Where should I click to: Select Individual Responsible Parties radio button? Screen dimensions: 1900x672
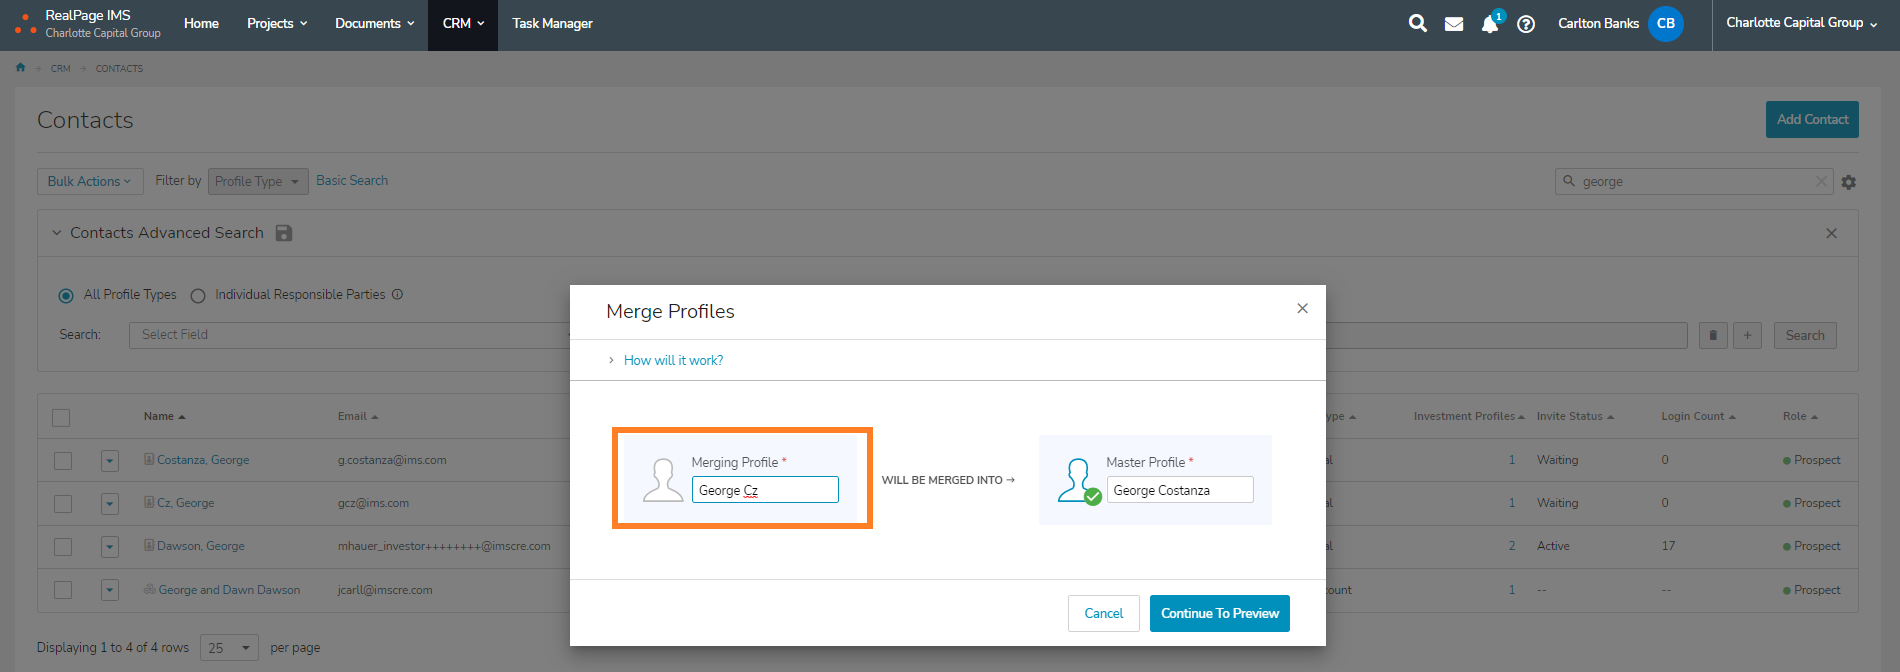[x=198, y=295]
